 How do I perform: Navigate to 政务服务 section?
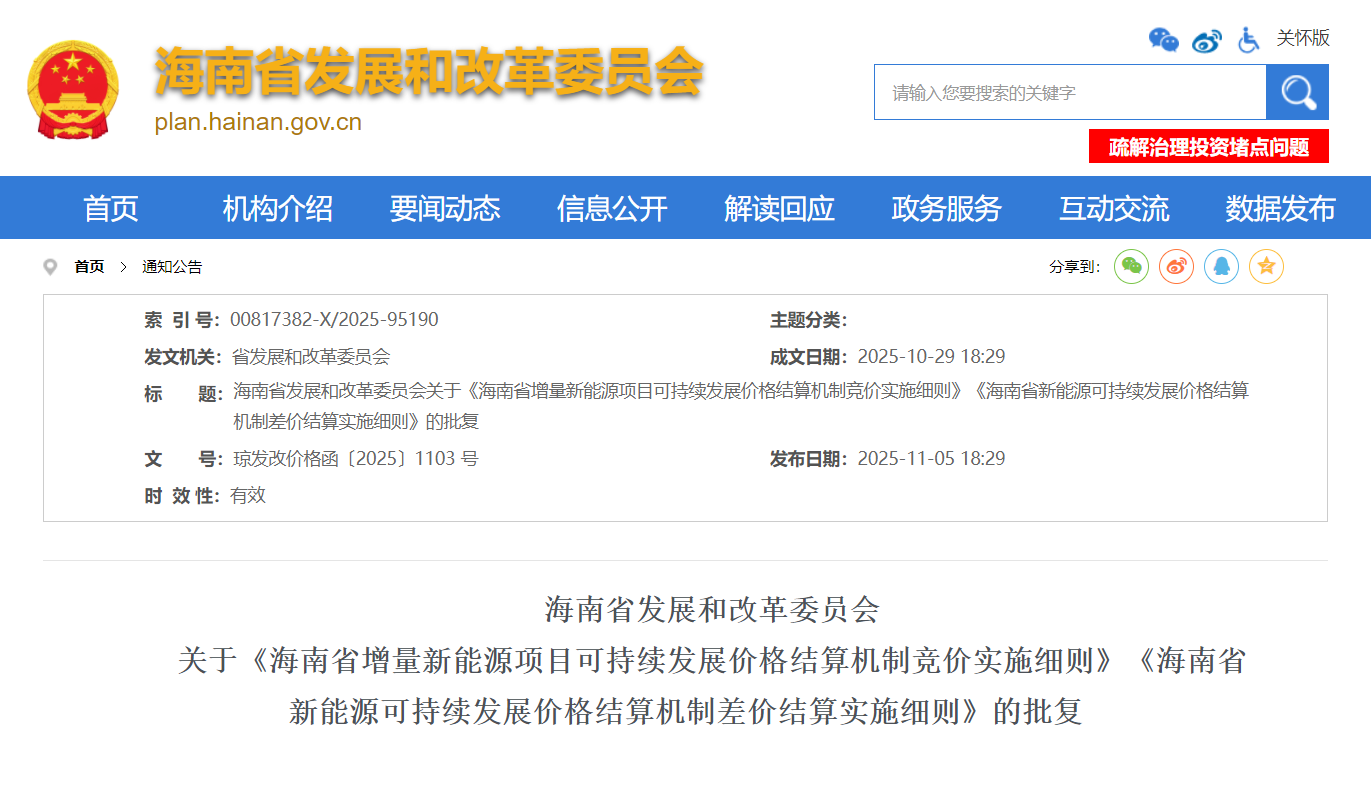click(946, 209)
